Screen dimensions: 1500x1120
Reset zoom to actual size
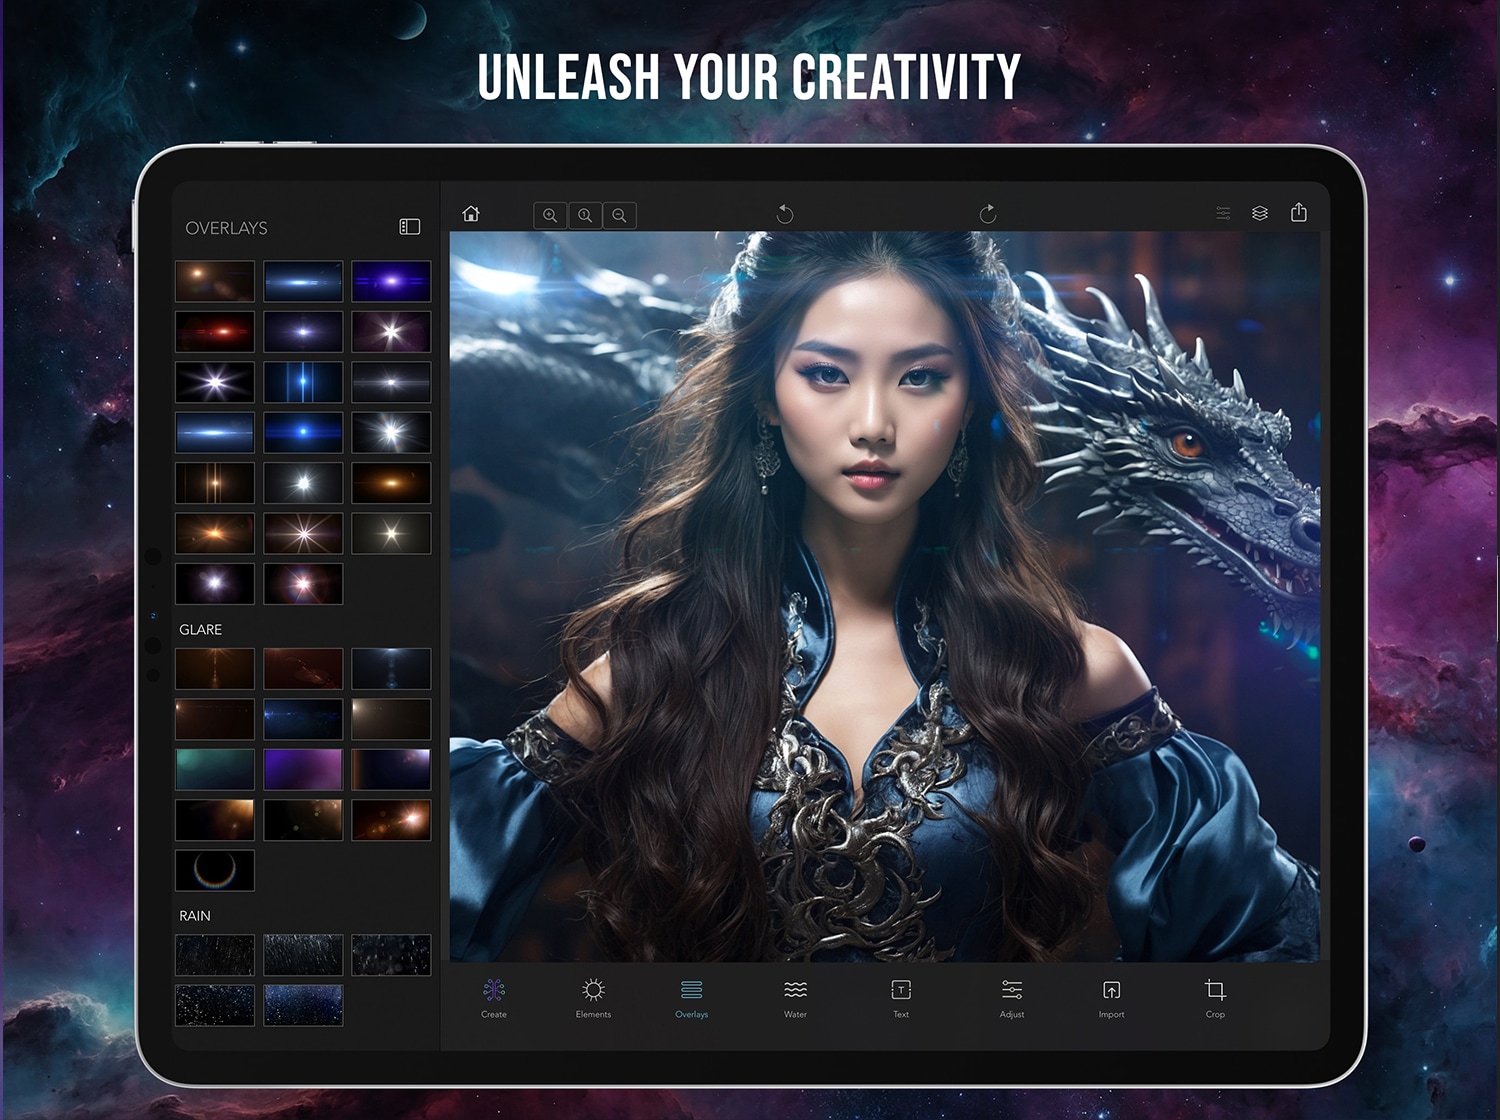pos(585,215)
